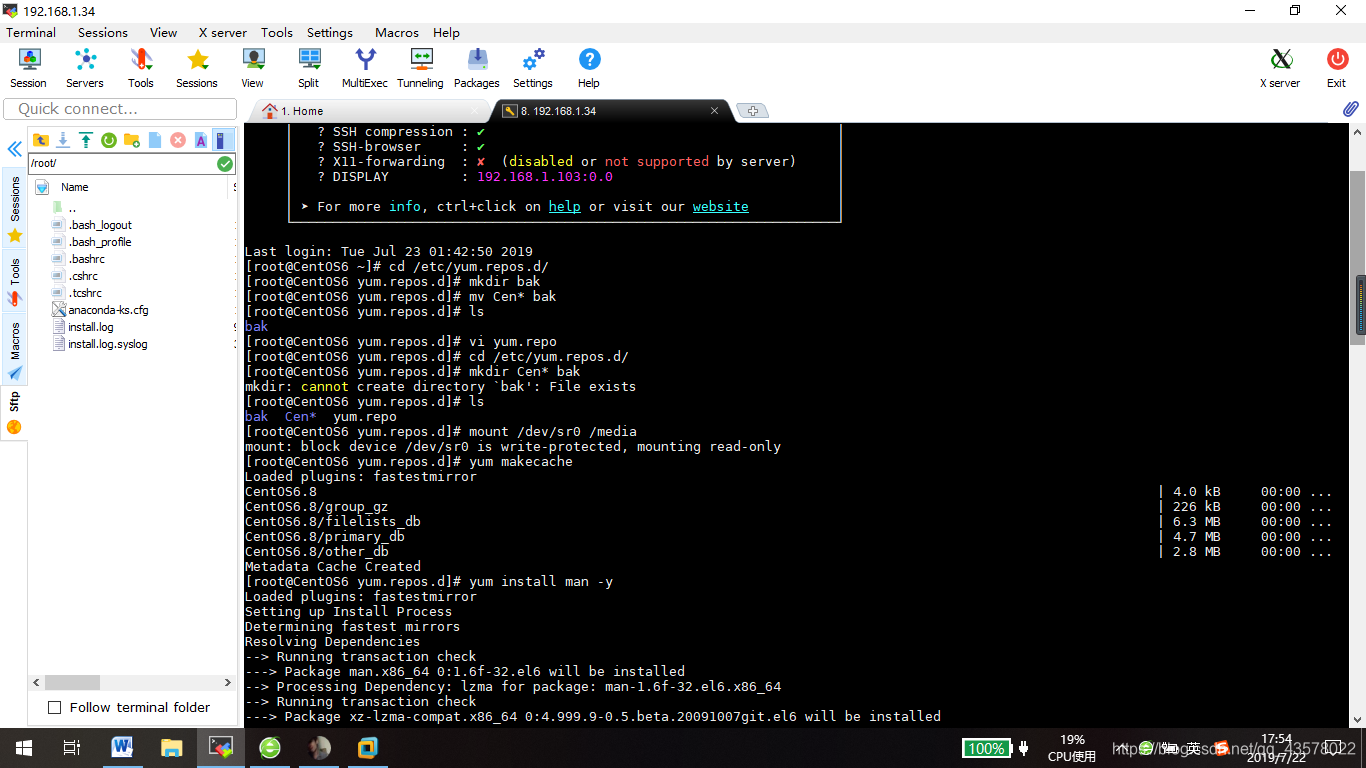1366x768 pixels.
Task: Open the Terminal menu
Action: click(x=31, y=32)
